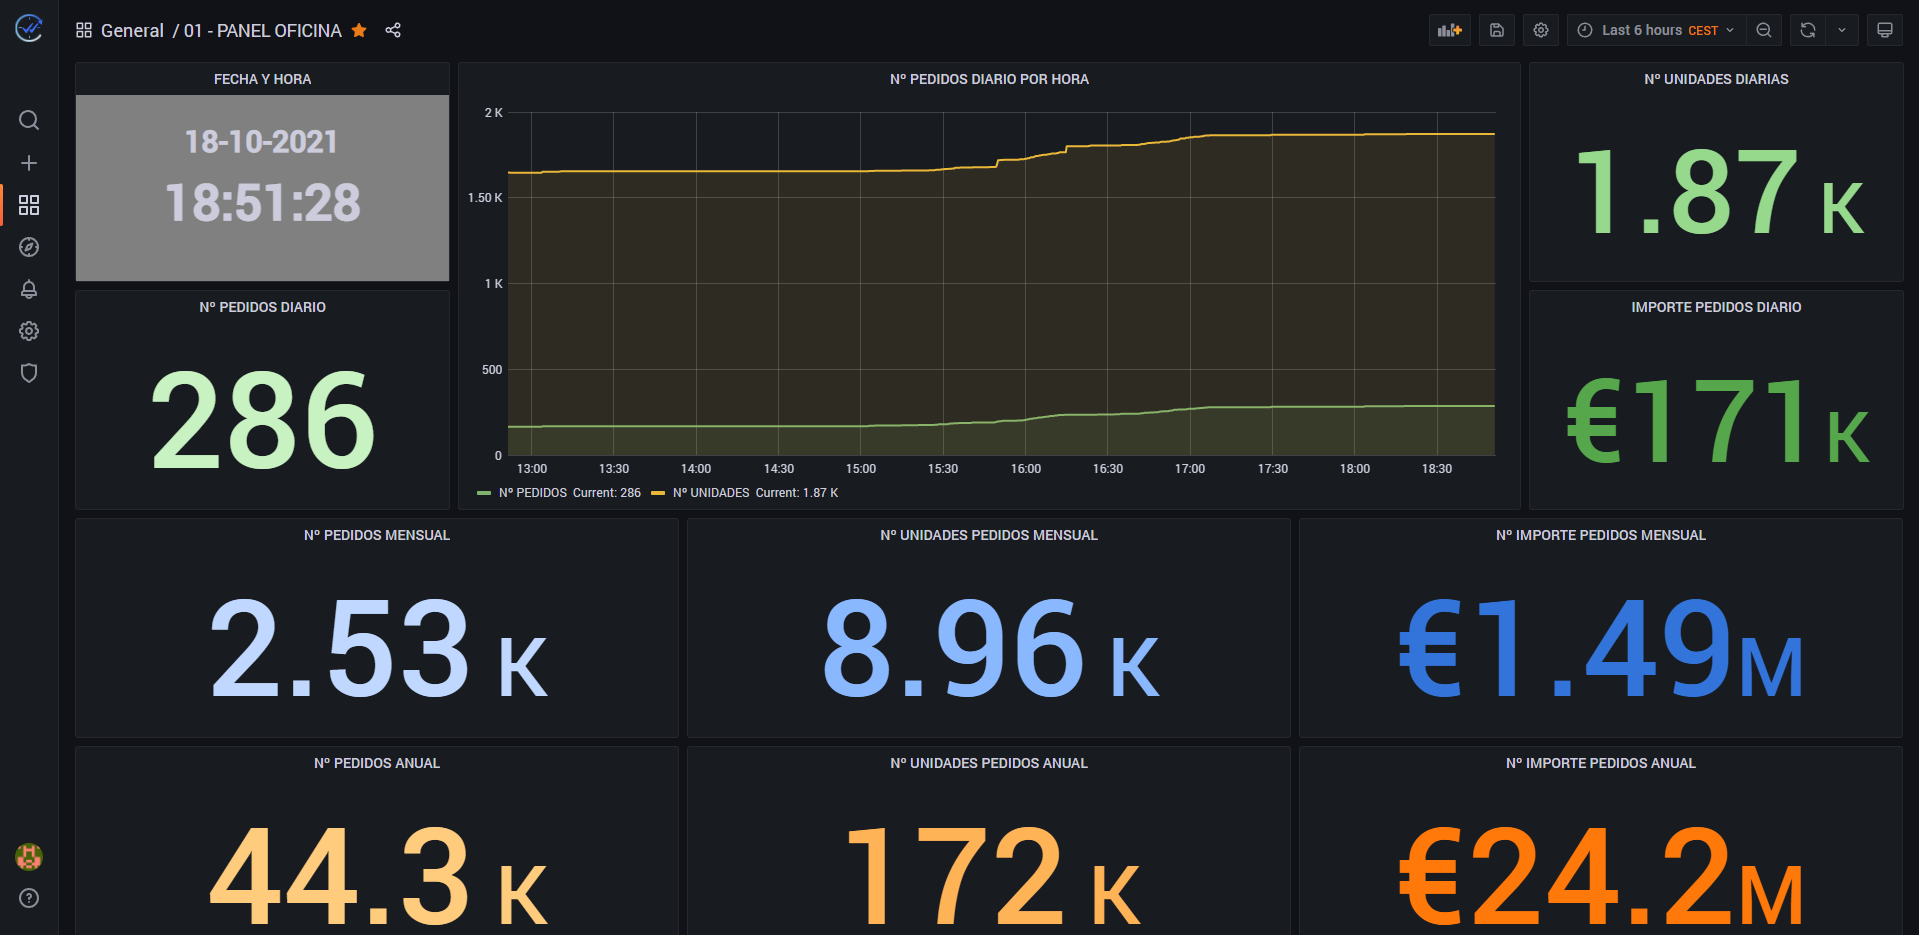1919x935 pixels.
Task: Open Nº IMPORTE PEDIDOS MENSUAL panel menu
Action: pyautogui.click(x=1601, y=535)
